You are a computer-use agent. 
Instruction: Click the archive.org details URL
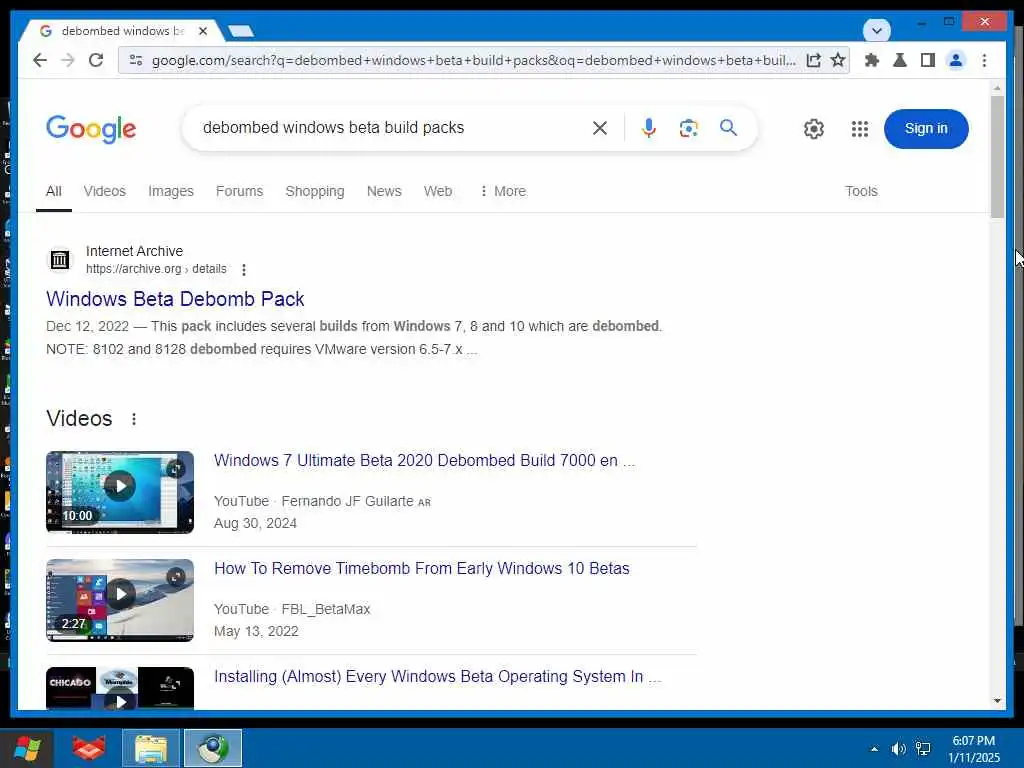pos(156,269)
